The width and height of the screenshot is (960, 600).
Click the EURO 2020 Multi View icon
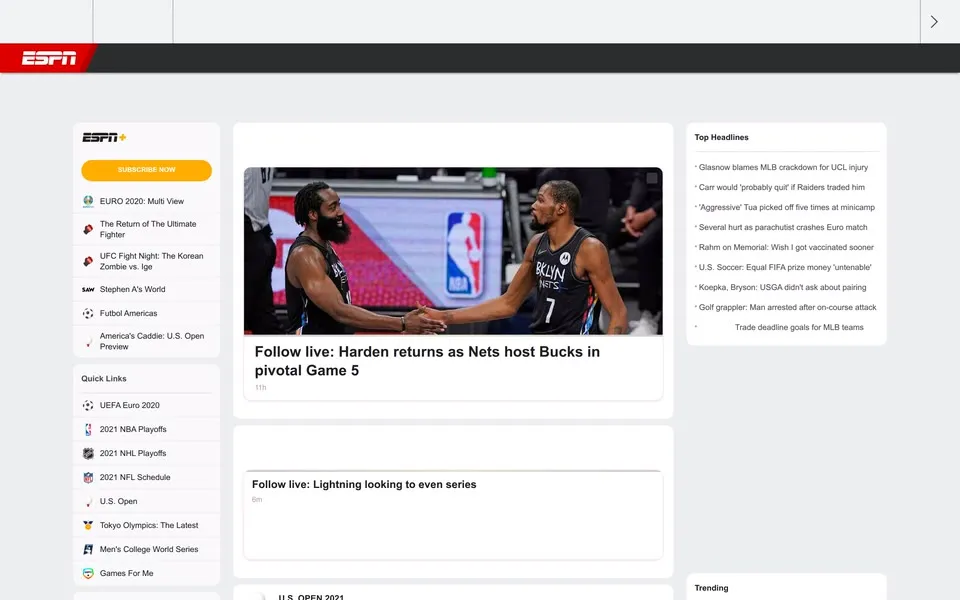point(88,201)
